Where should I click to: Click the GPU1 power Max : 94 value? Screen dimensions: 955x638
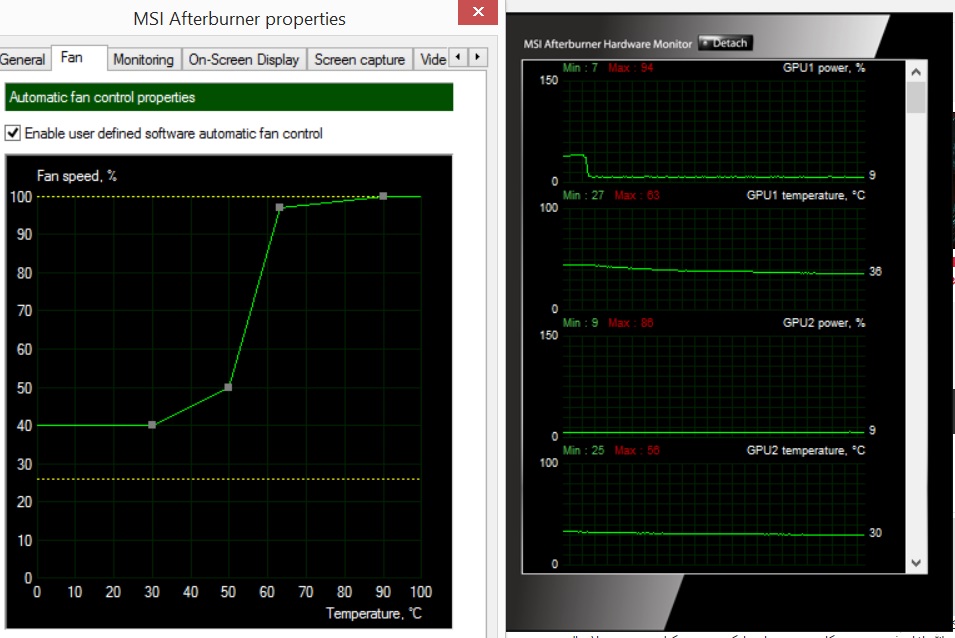pyautogui.click(x=630, y=68)
